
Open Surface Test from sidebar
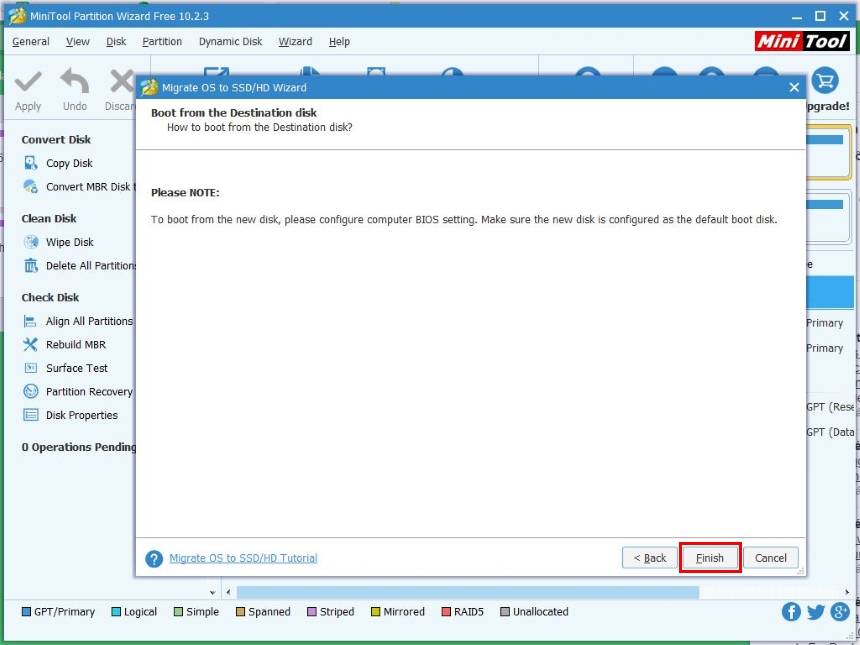(x=76, y=368)
